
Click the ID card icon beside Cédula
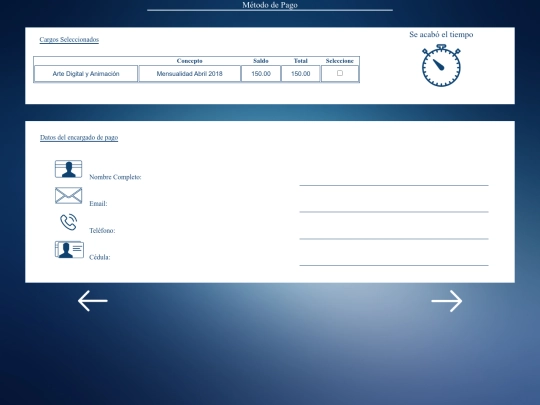coord(69,249)
